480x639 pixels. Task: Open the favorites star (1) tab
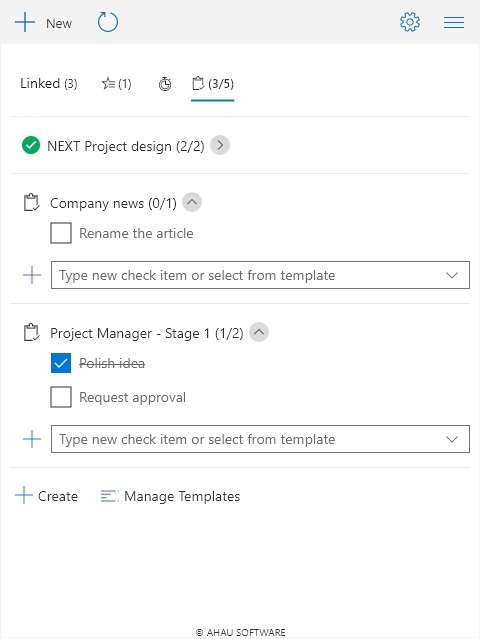tap(116, 84)
